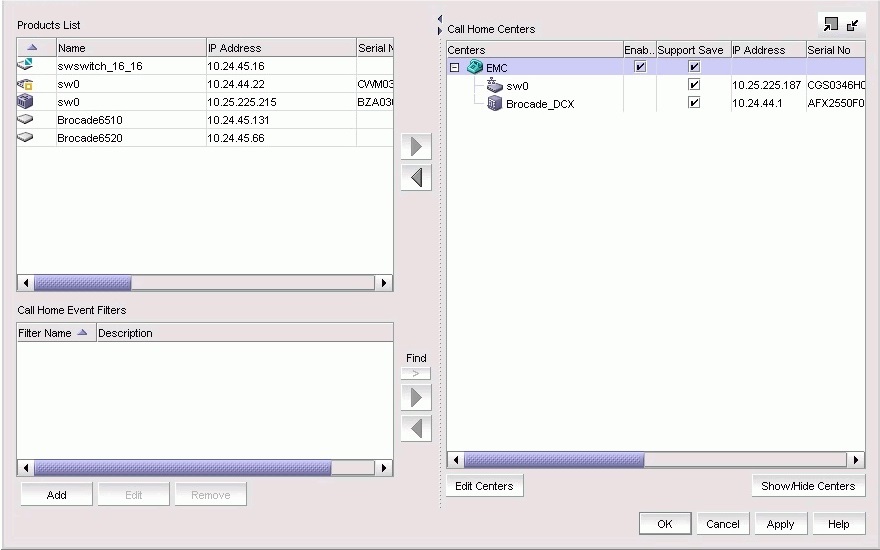This screenshot has height=550, width=880.
Task: Click the Serial N column header in Products List
Action: [375, 48]
